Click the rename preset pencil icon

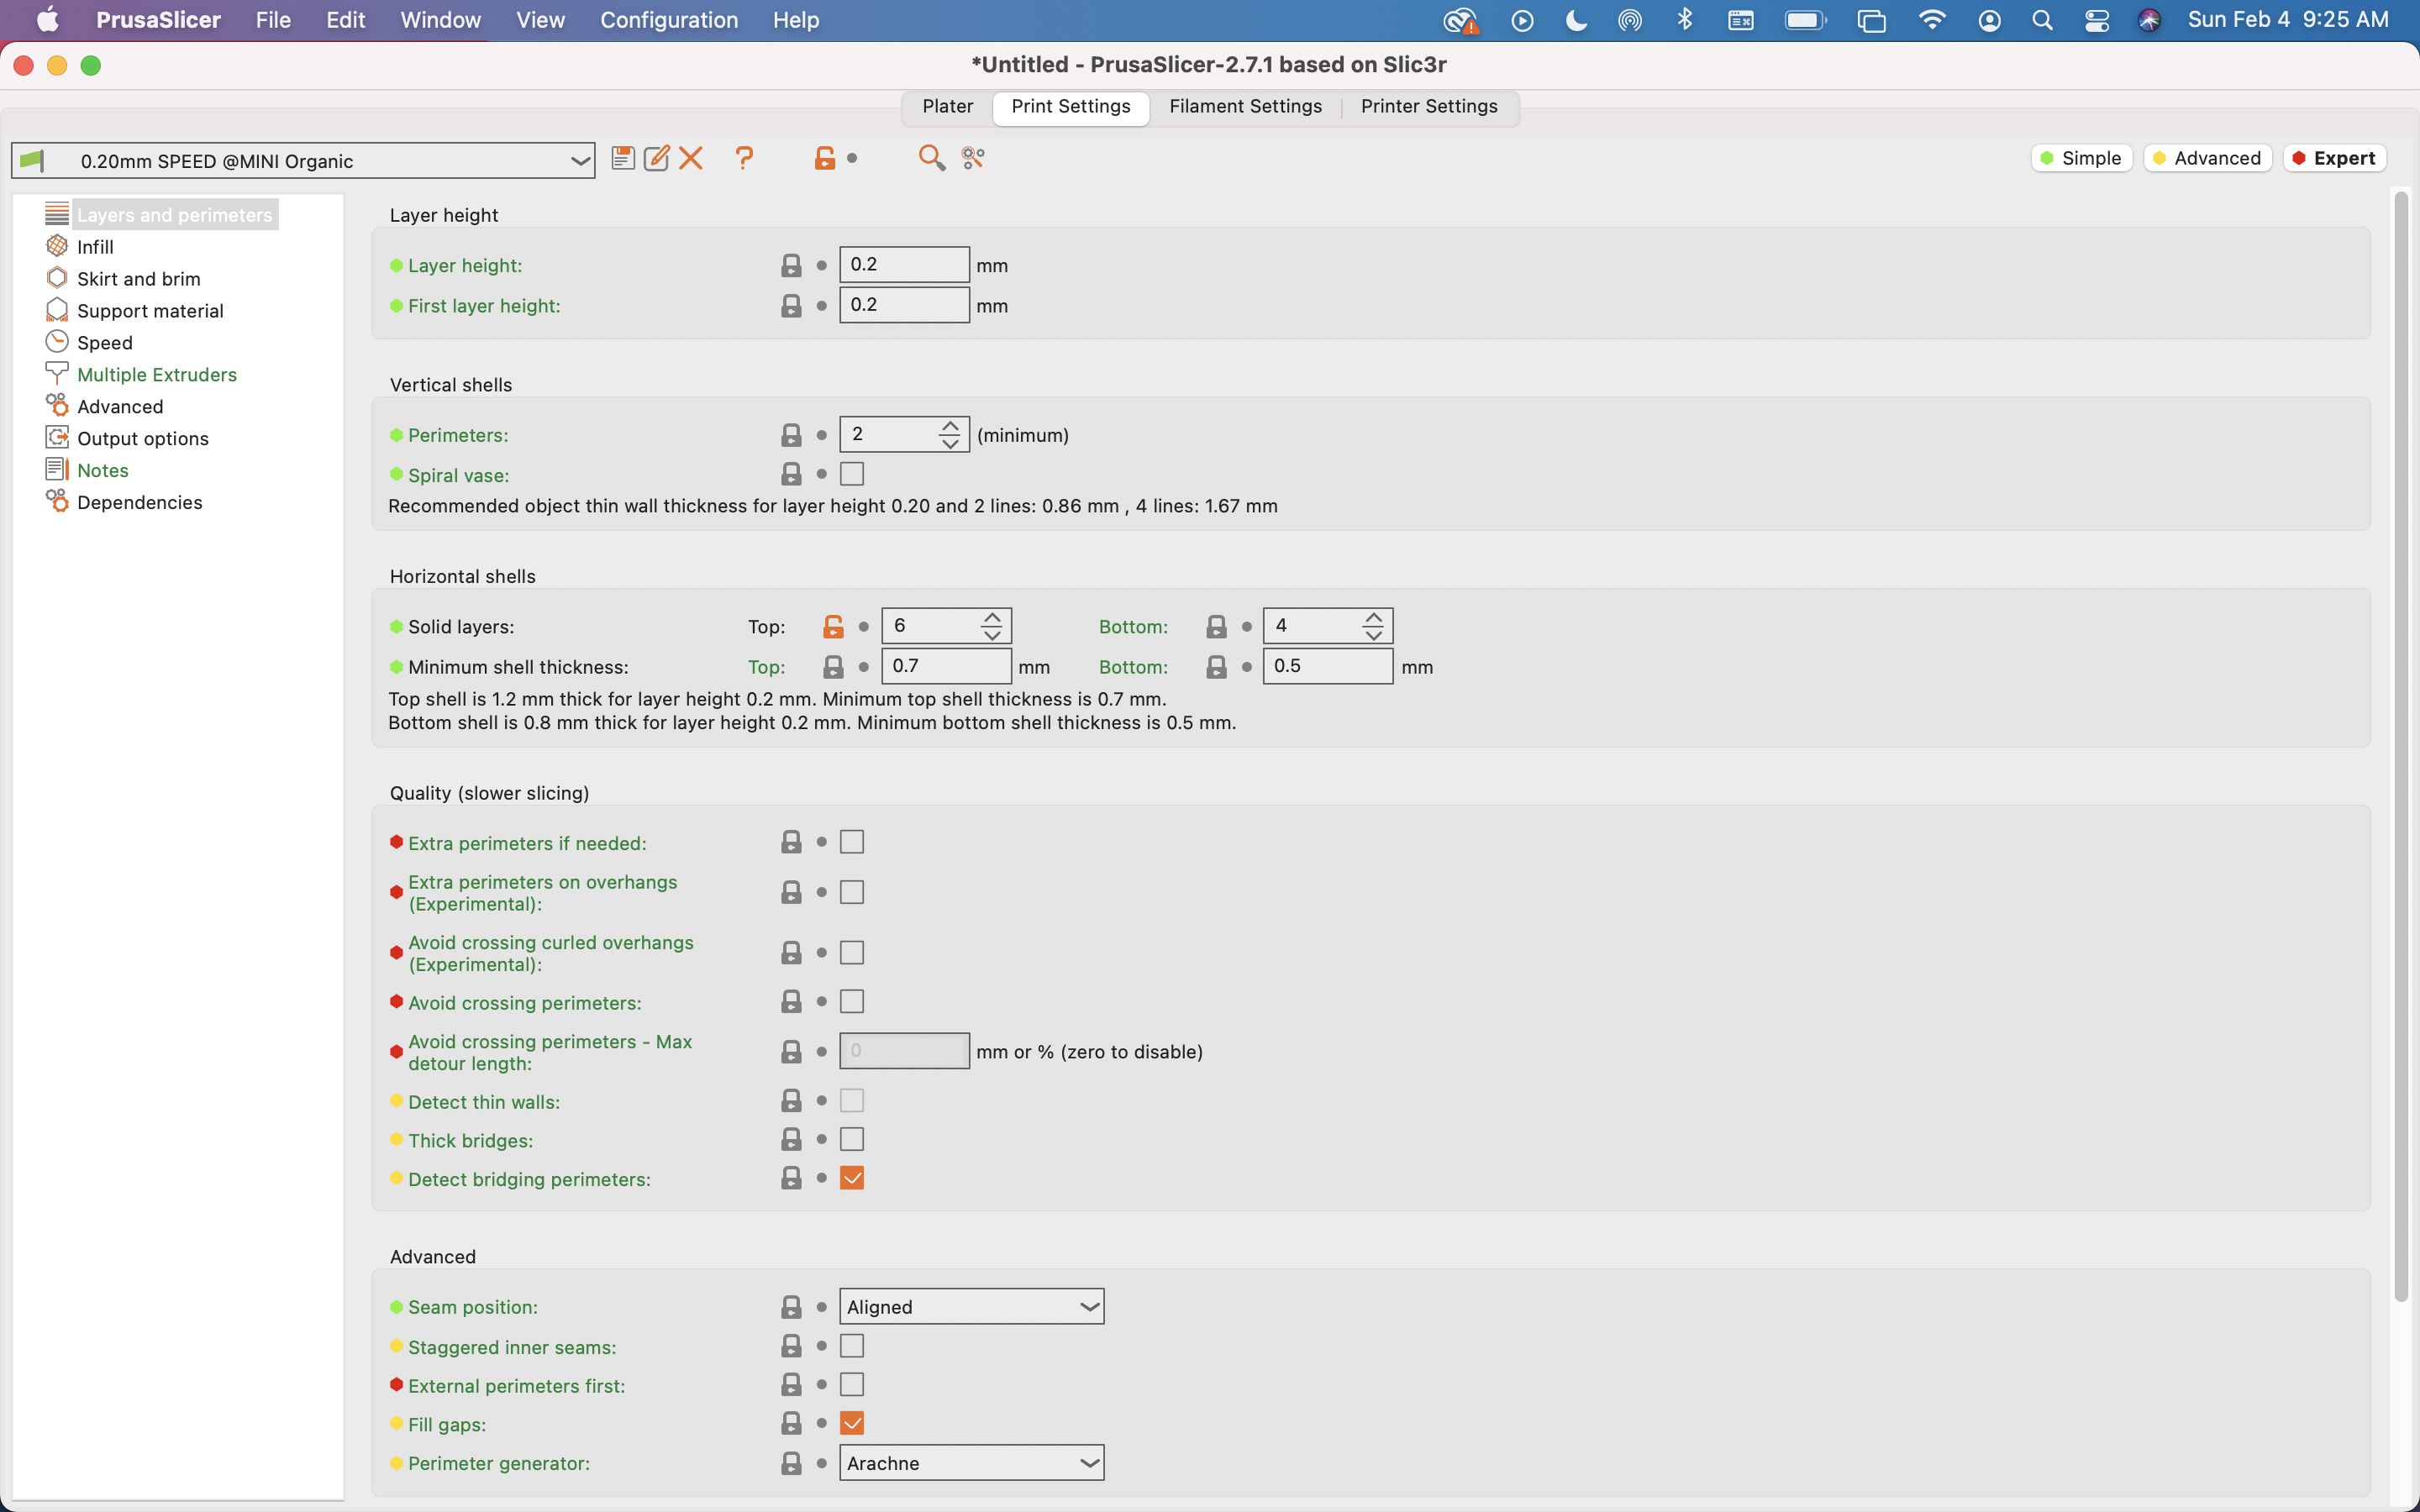(657, 158)
